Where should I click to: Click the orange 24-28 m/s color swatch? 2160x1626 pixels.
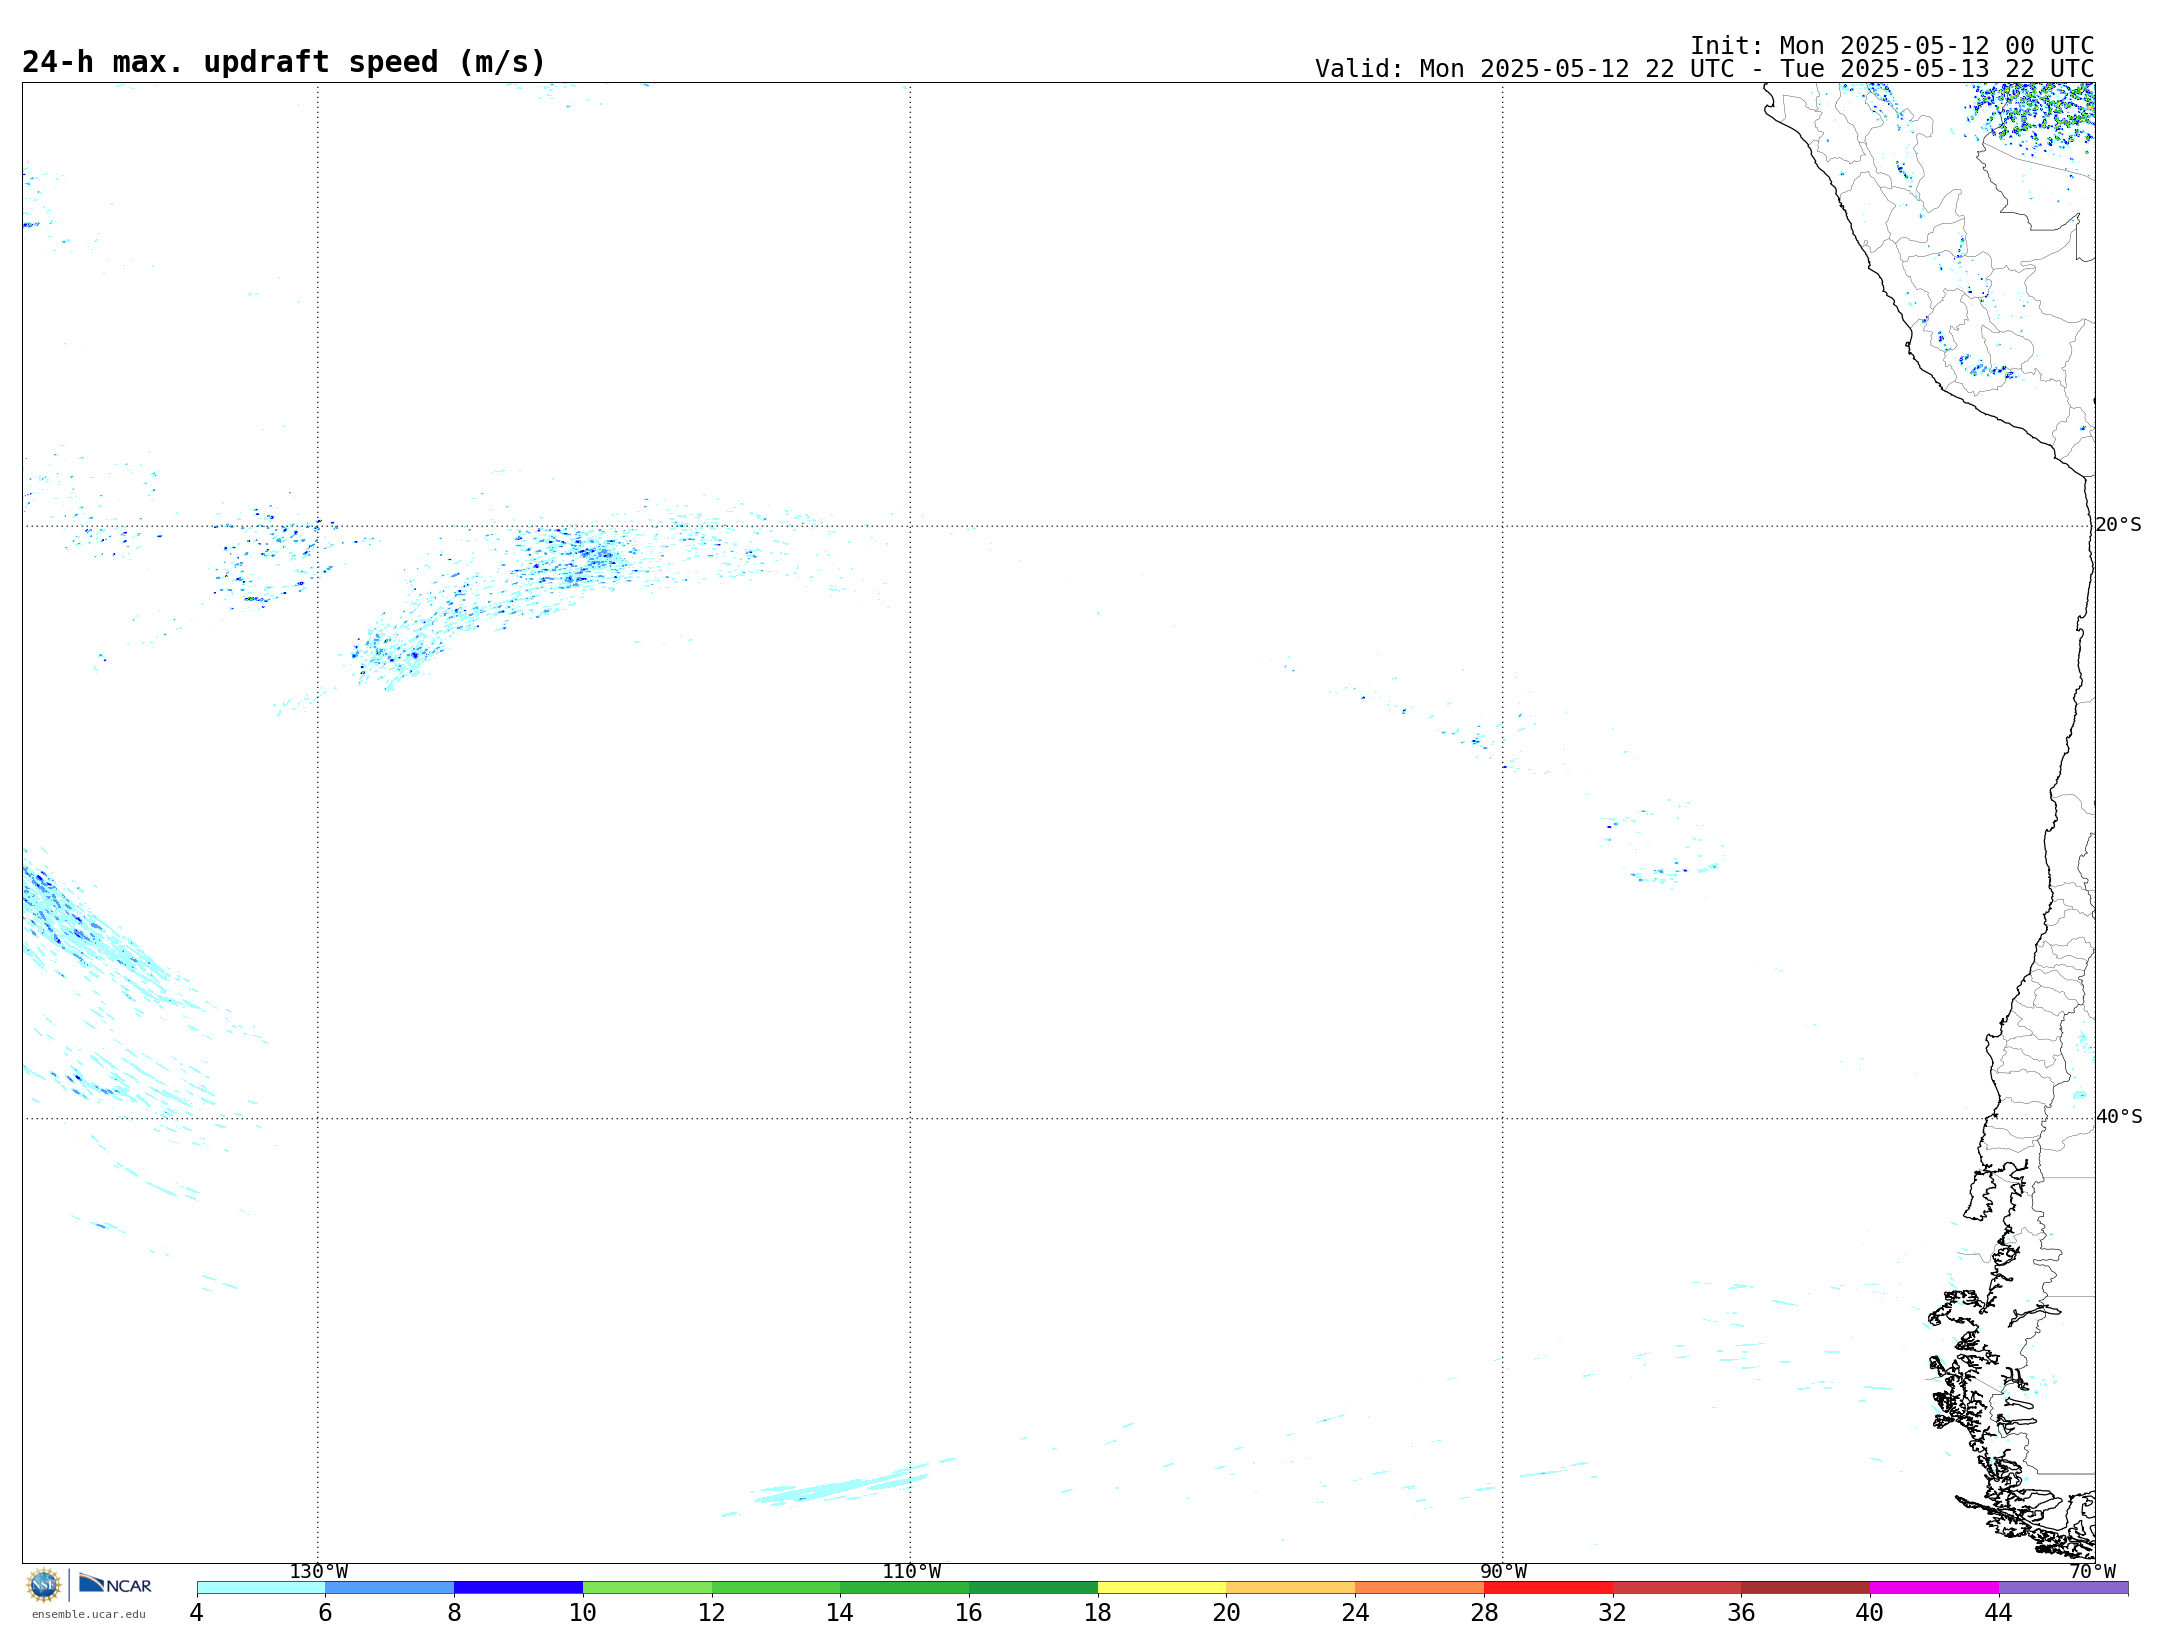coord(1420,1588)
